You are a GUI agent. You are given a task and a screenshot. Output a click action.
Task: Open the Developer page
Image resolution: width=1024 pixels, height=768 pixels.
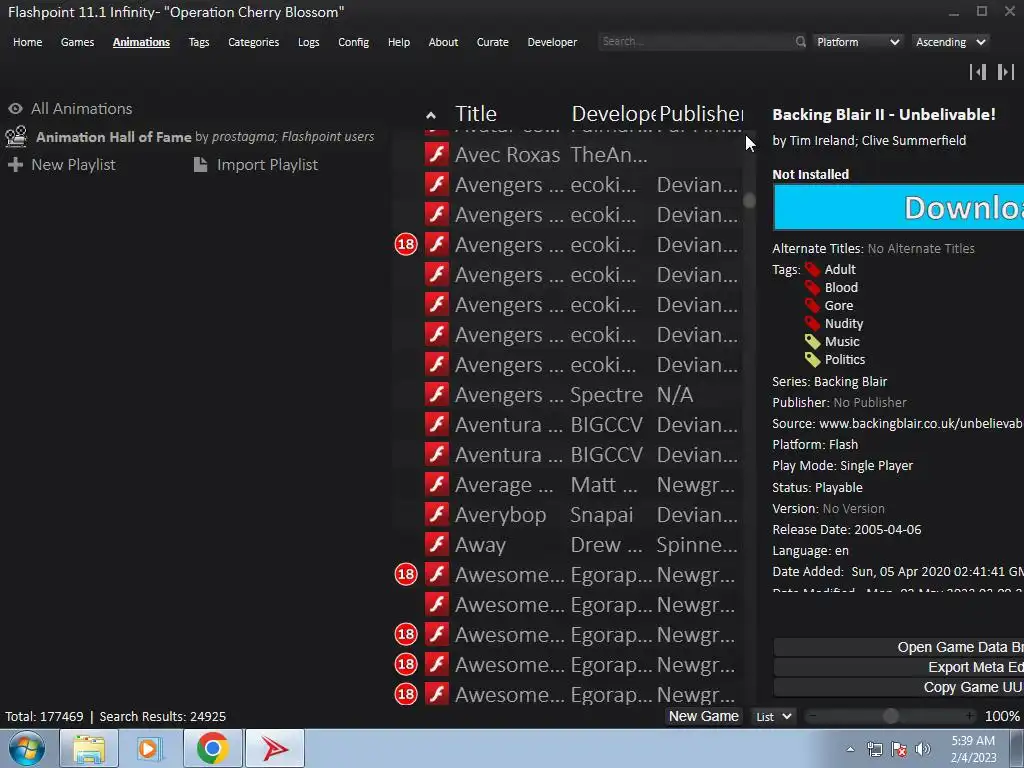coord(552,42)
